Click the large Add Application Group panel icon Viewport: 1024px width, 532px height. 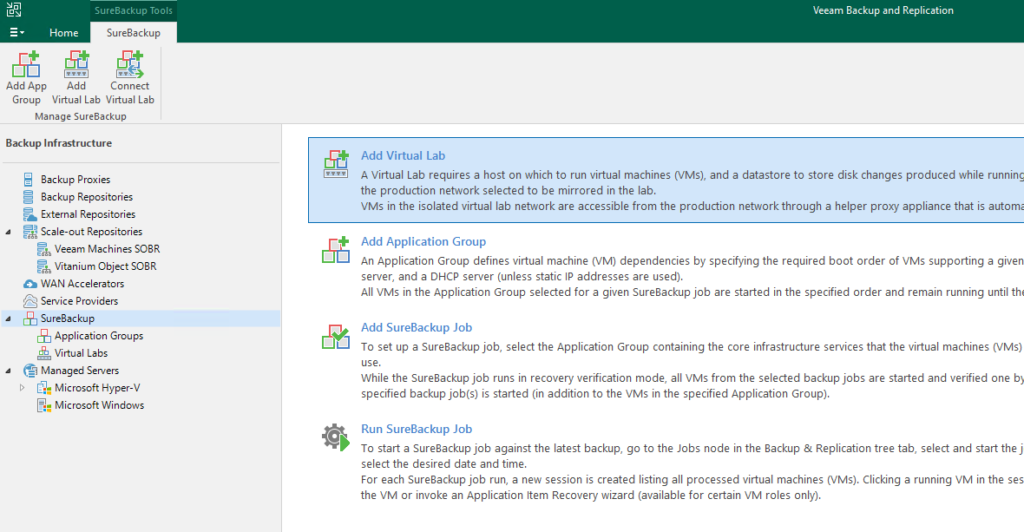coord(336,250)
